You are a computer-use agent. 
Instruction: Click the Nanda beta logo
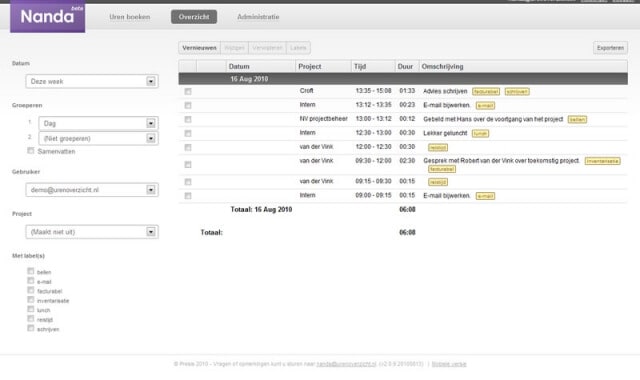coord(47,16)
